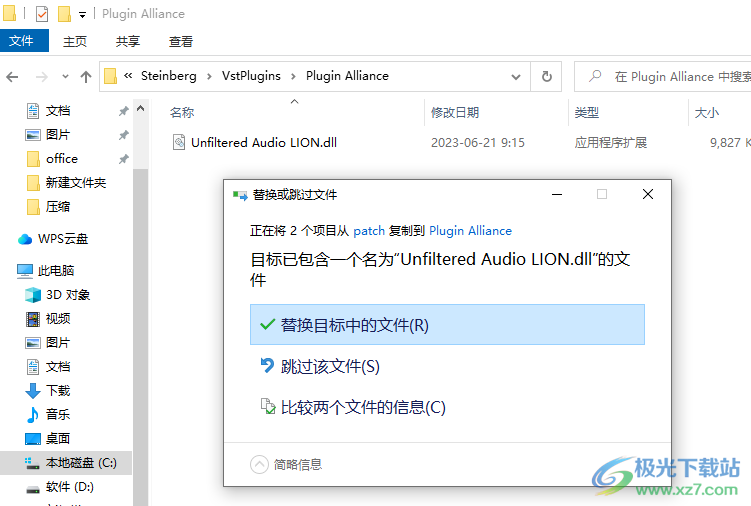Image resolution: width=751 pixels, height=506 pixels.
Task: Open recent locations dropdown chevron
Action: coord(65,77)
